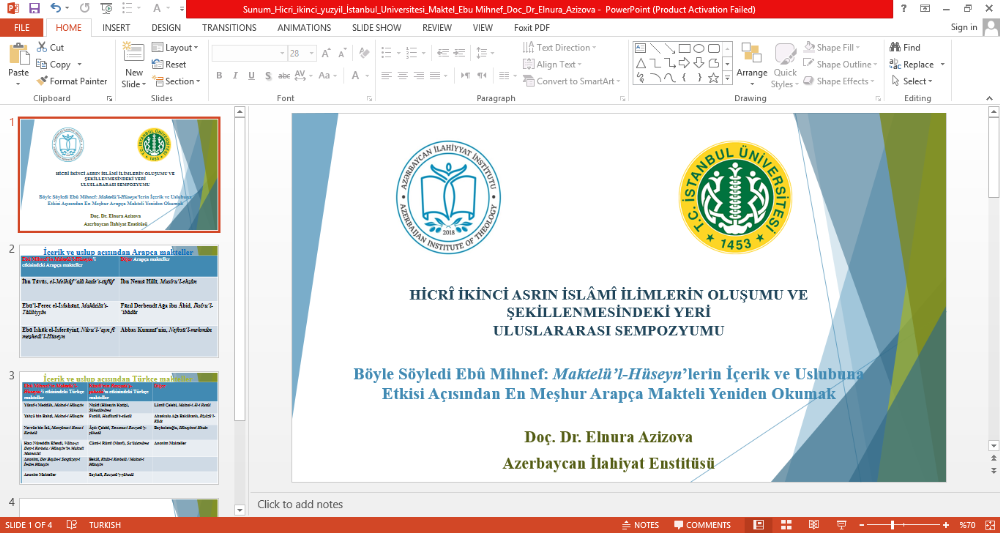Toggle Comments pane in status bar
1000x533 pixels.
point(702,525)
